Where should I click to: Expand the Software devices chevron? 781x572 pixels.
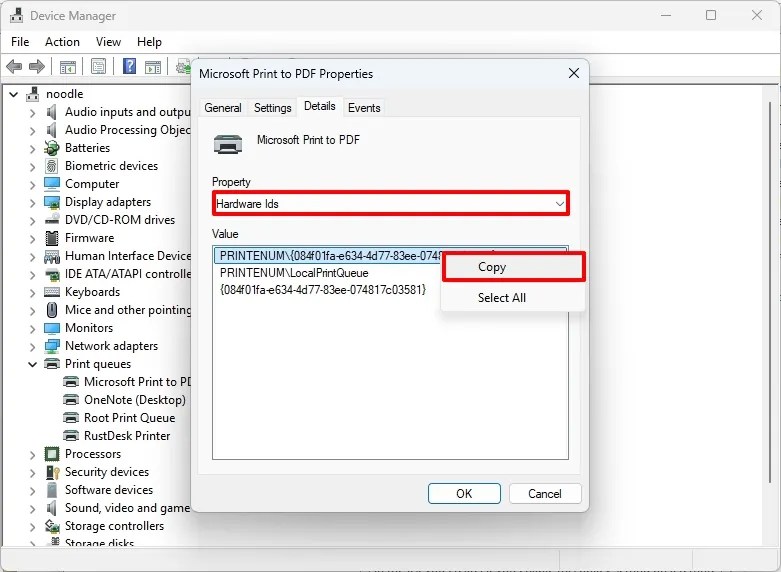click(32, 490)
